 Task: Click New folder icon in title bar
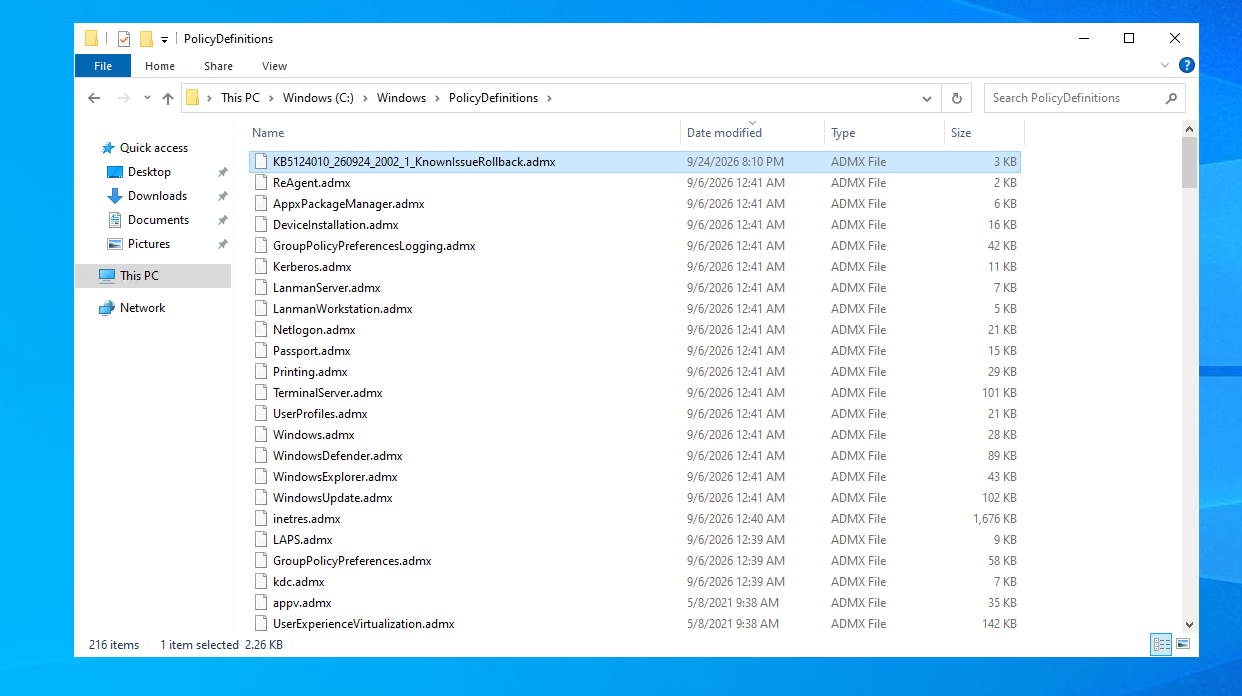146,39
